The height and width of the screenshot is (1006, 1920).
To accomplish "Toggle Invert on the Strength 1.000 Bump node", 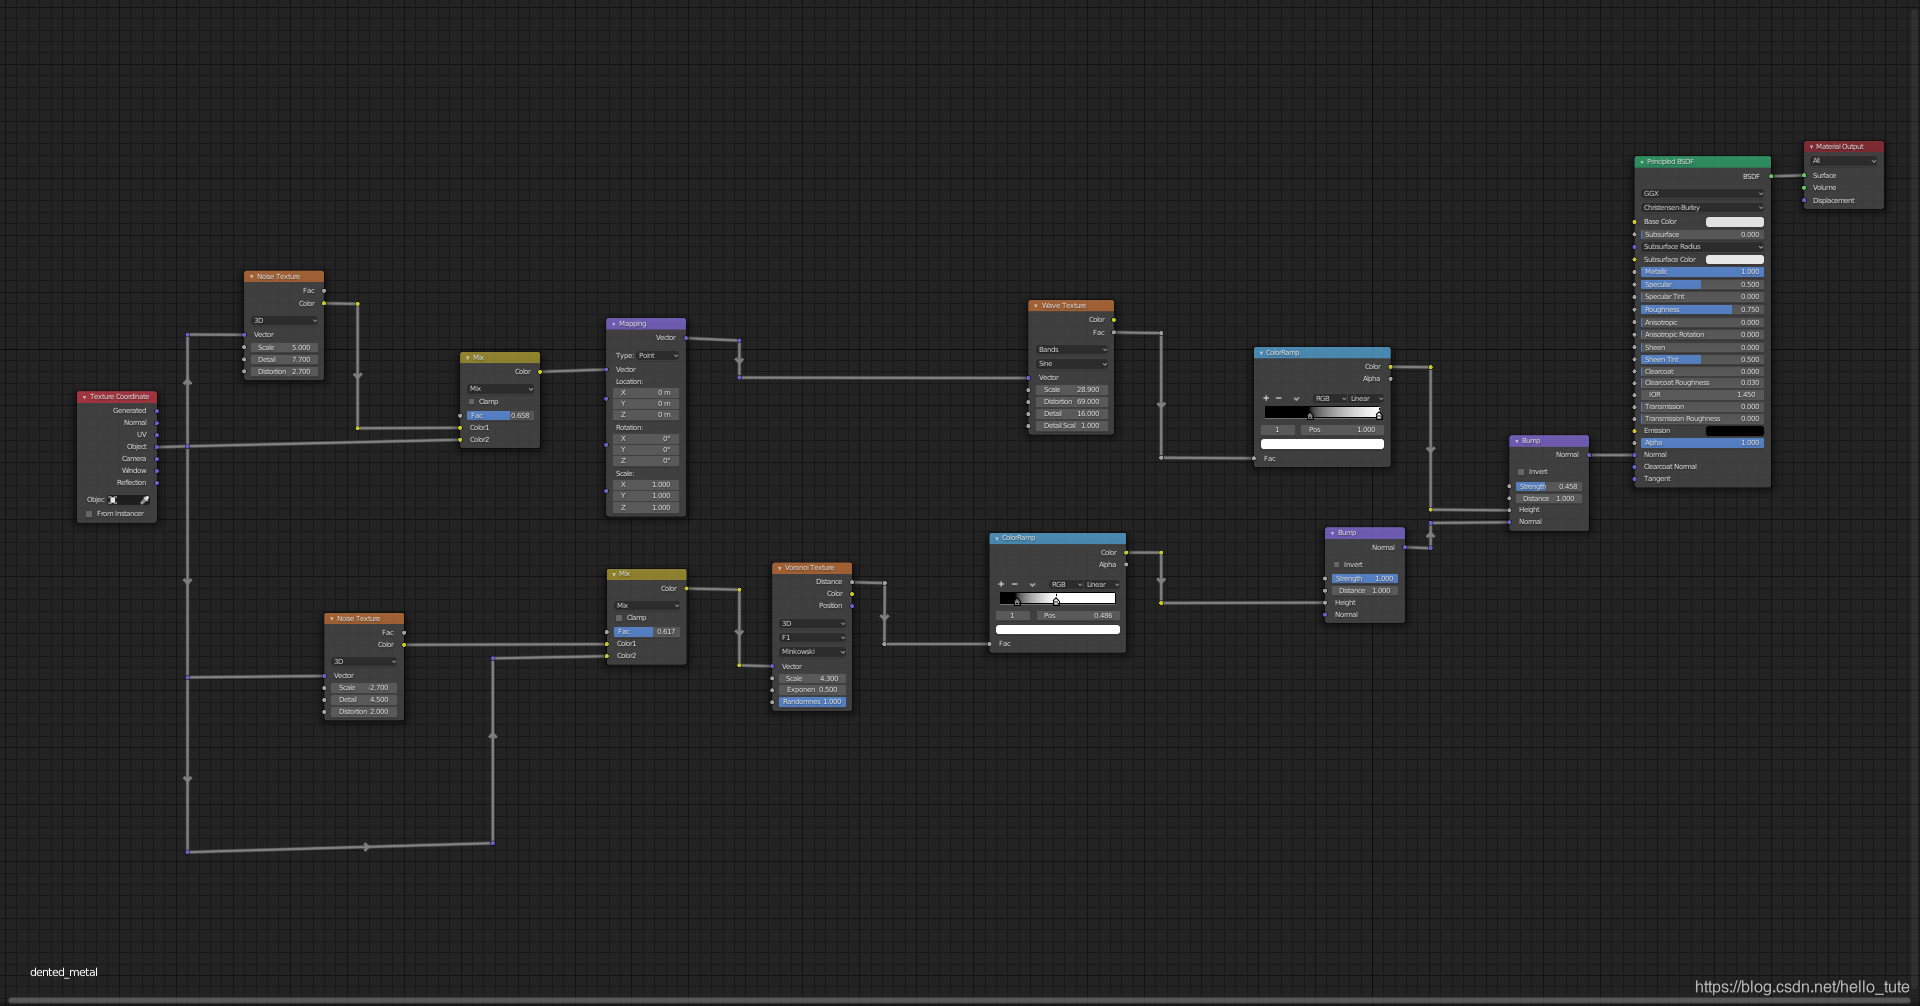I will point(1337,565).
